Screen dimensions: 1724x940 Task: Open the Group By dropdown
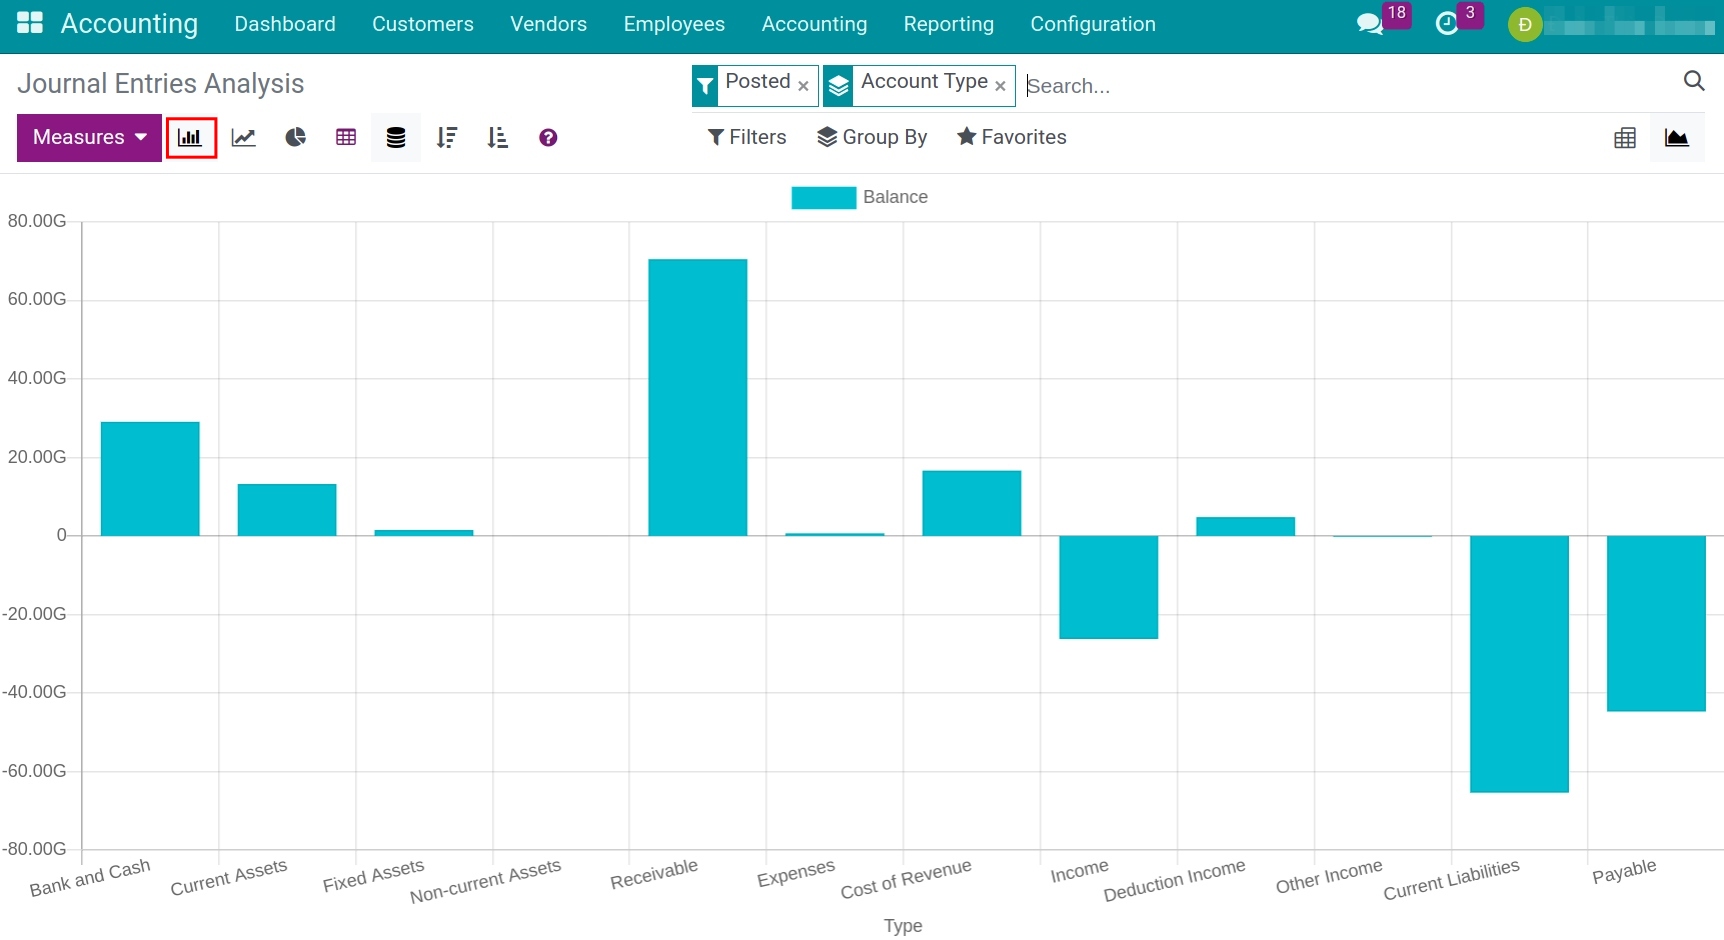(872, 137)
